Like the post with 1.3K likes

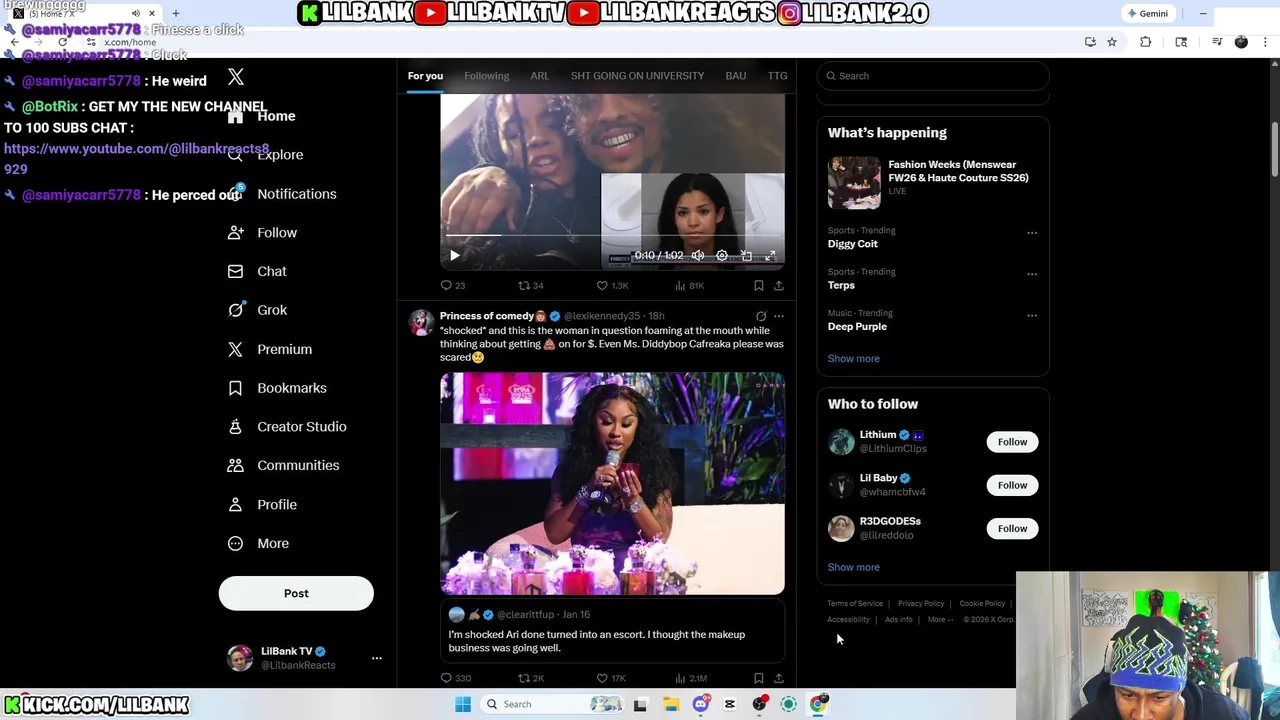(612, 286)
